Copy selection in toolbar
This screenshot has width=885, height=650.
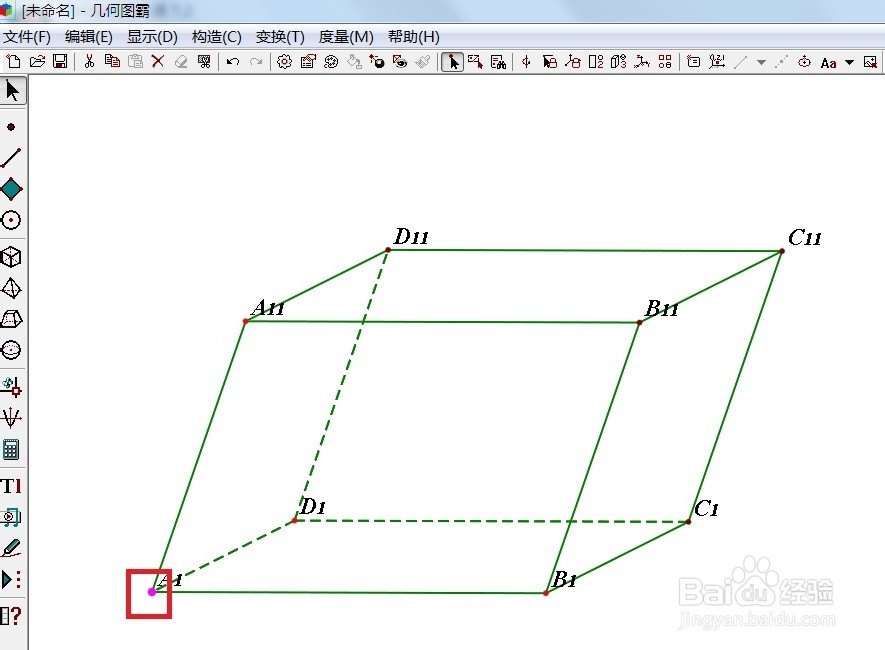pos(112,61)
